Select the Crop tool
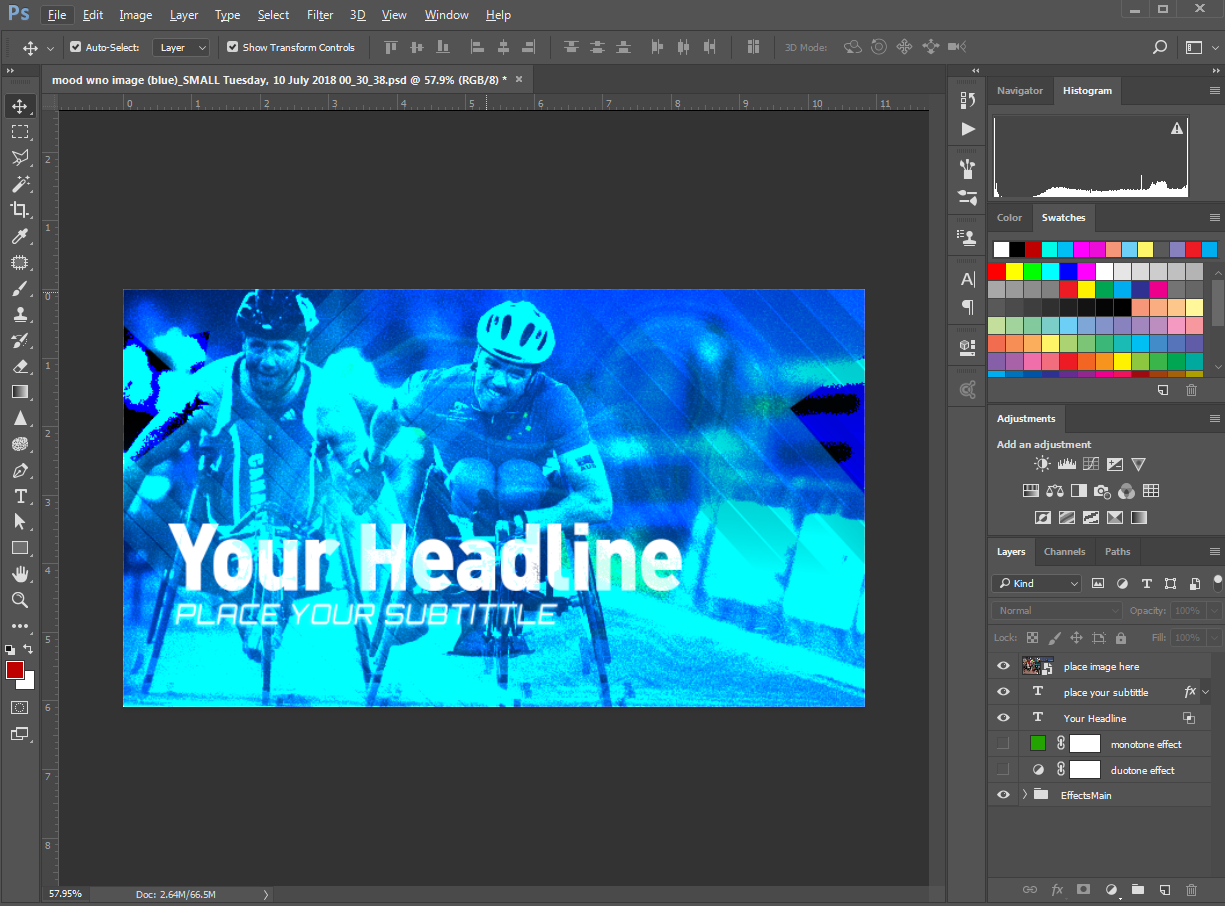Screen dimensions: 1225x906 point(20,210)
